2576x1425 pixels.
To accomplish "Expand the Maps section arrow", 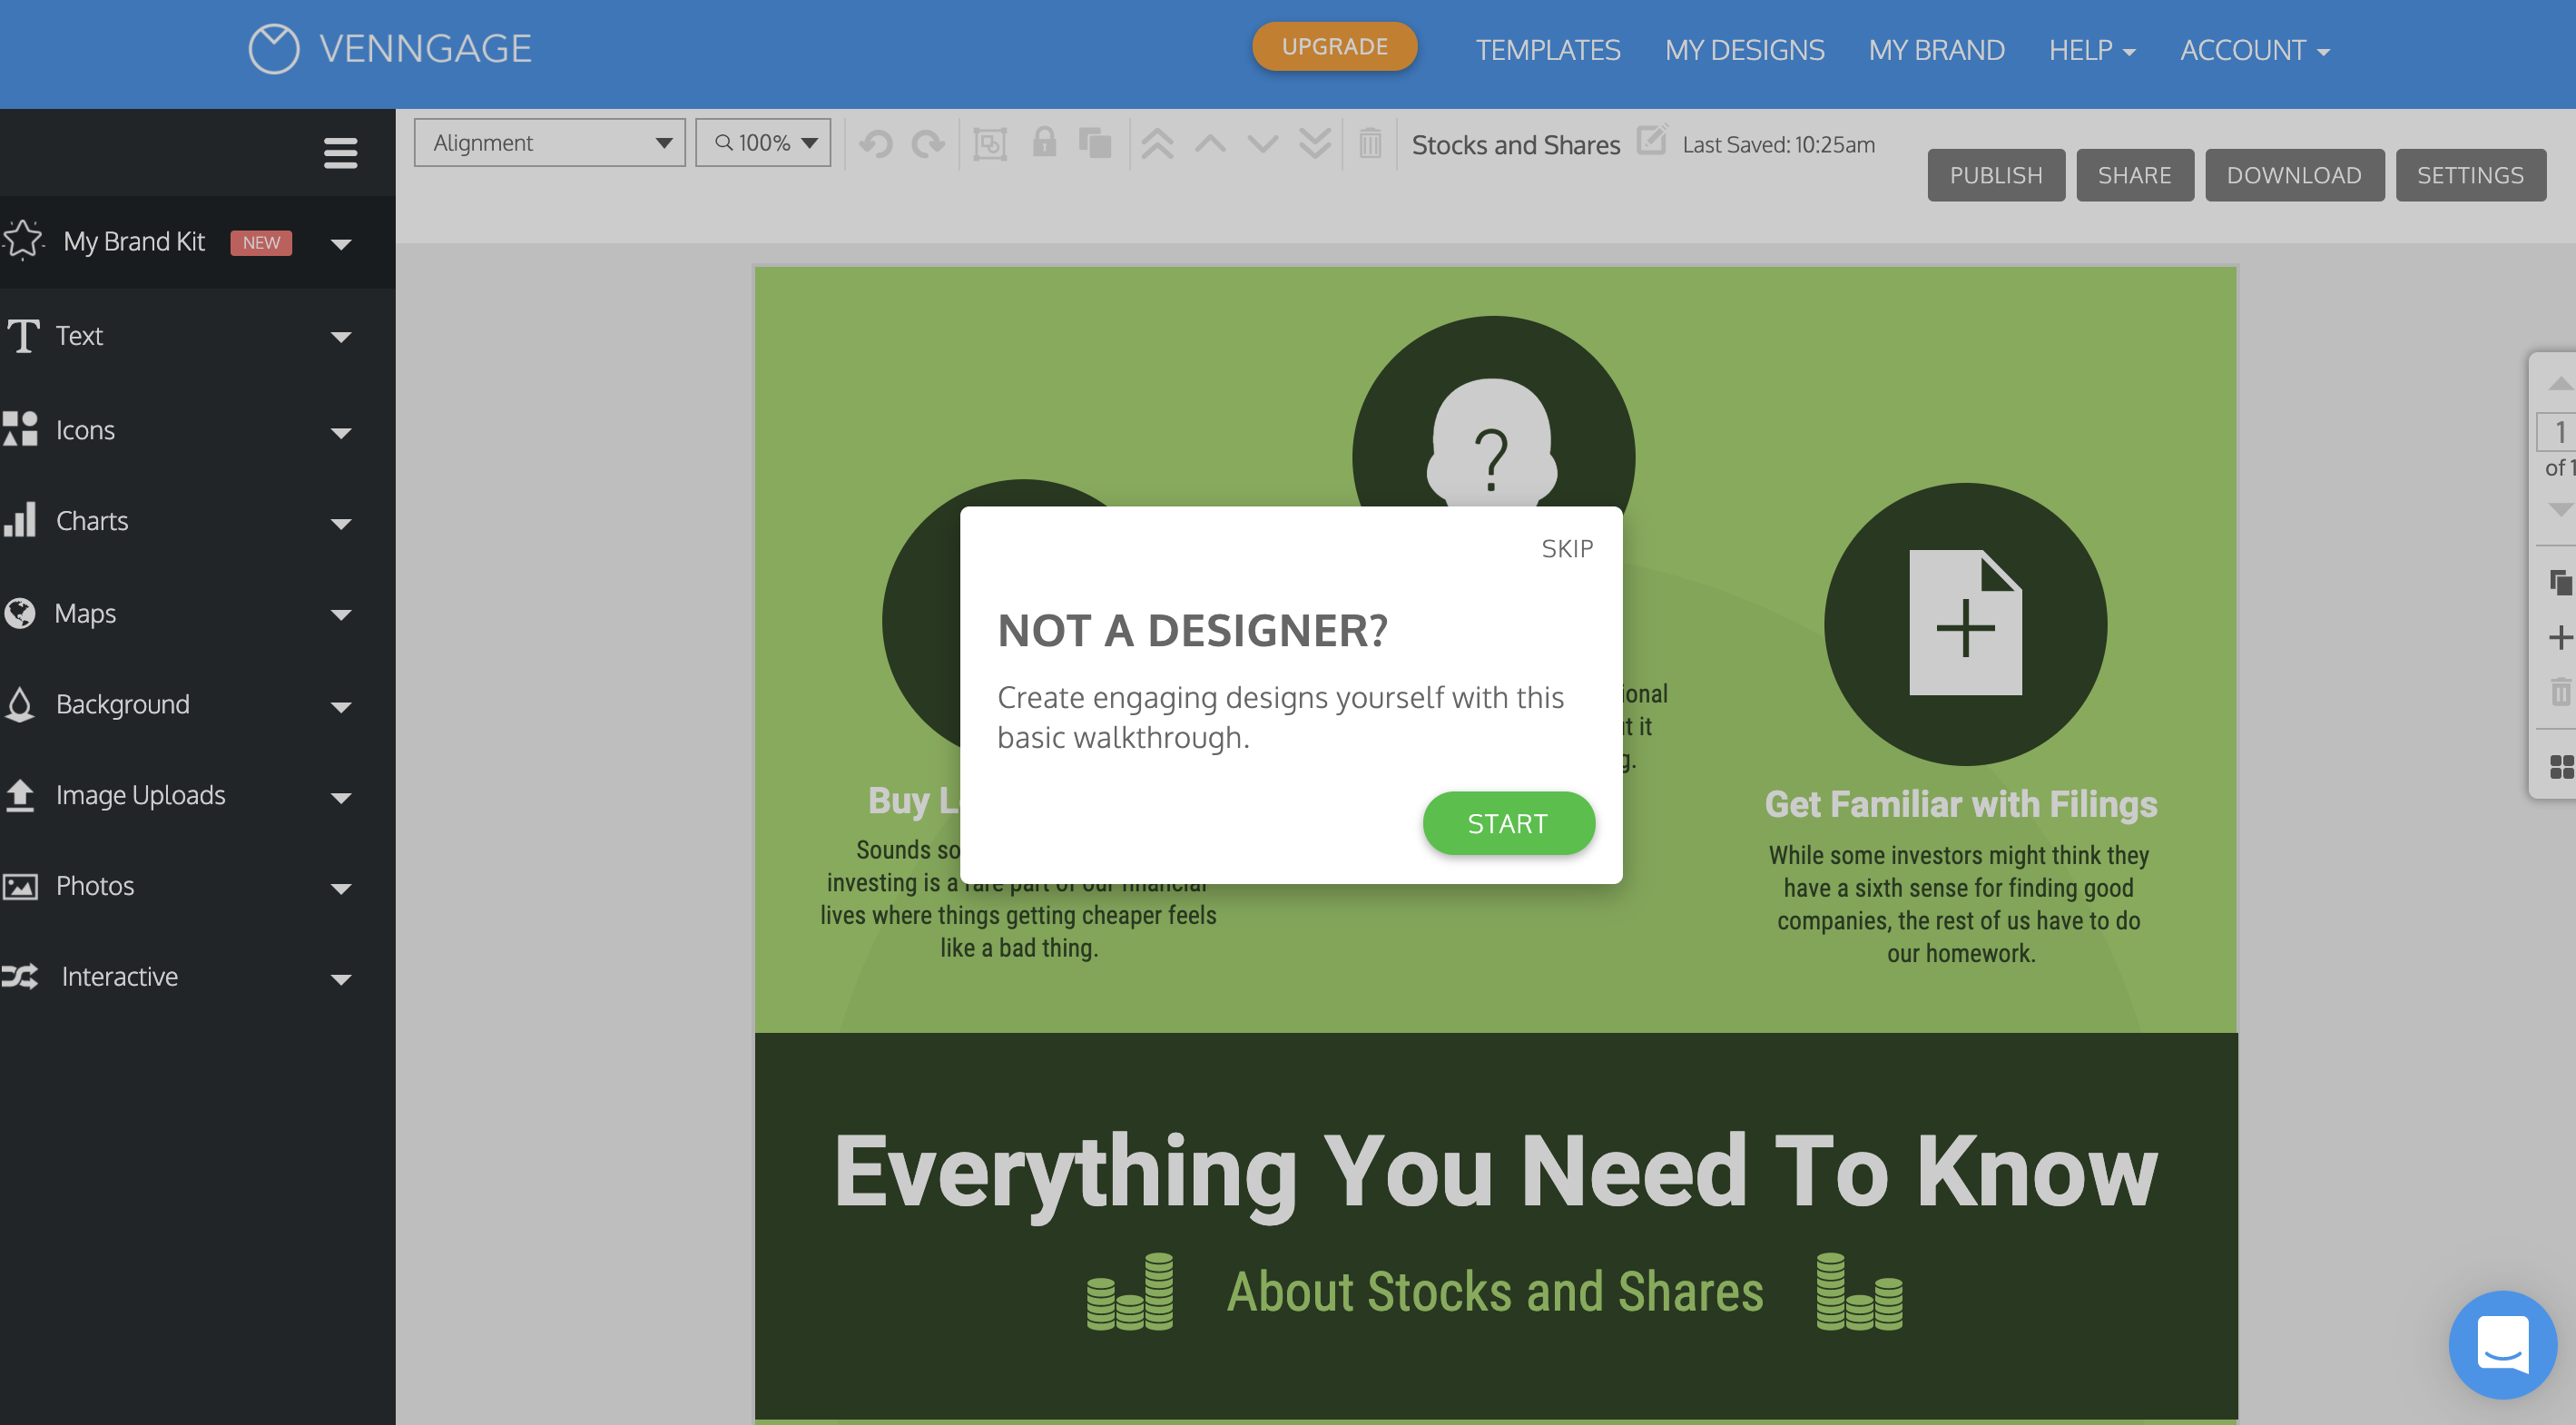I will 341,615.
